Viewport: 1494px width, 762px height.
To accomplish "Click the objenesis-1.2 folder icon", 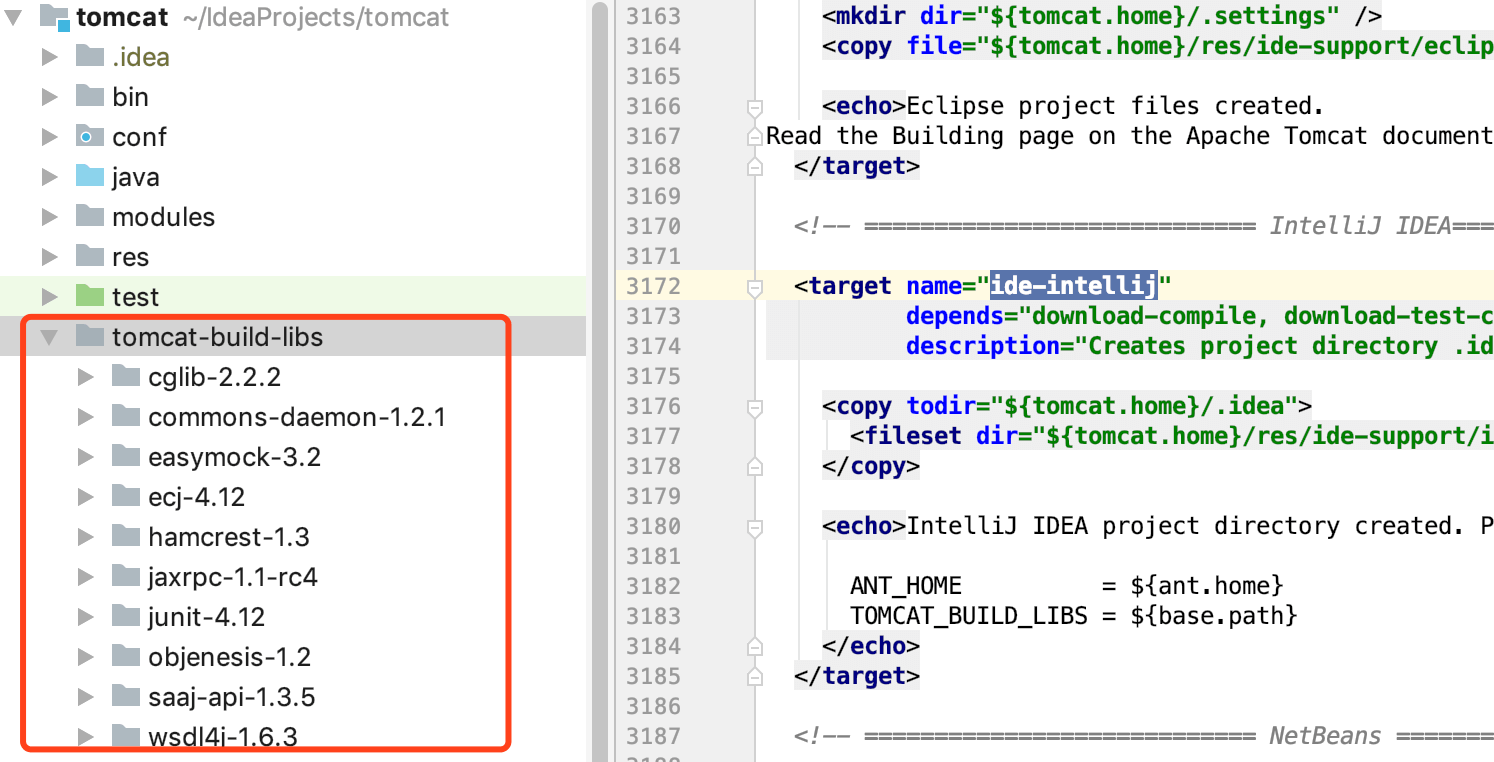I will pos(126,656).
